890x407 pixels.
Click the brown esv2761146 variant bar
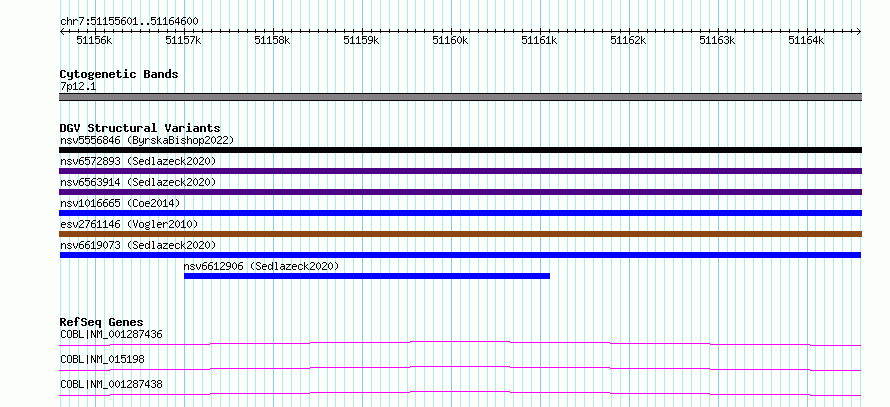click(x=460, y=234)
